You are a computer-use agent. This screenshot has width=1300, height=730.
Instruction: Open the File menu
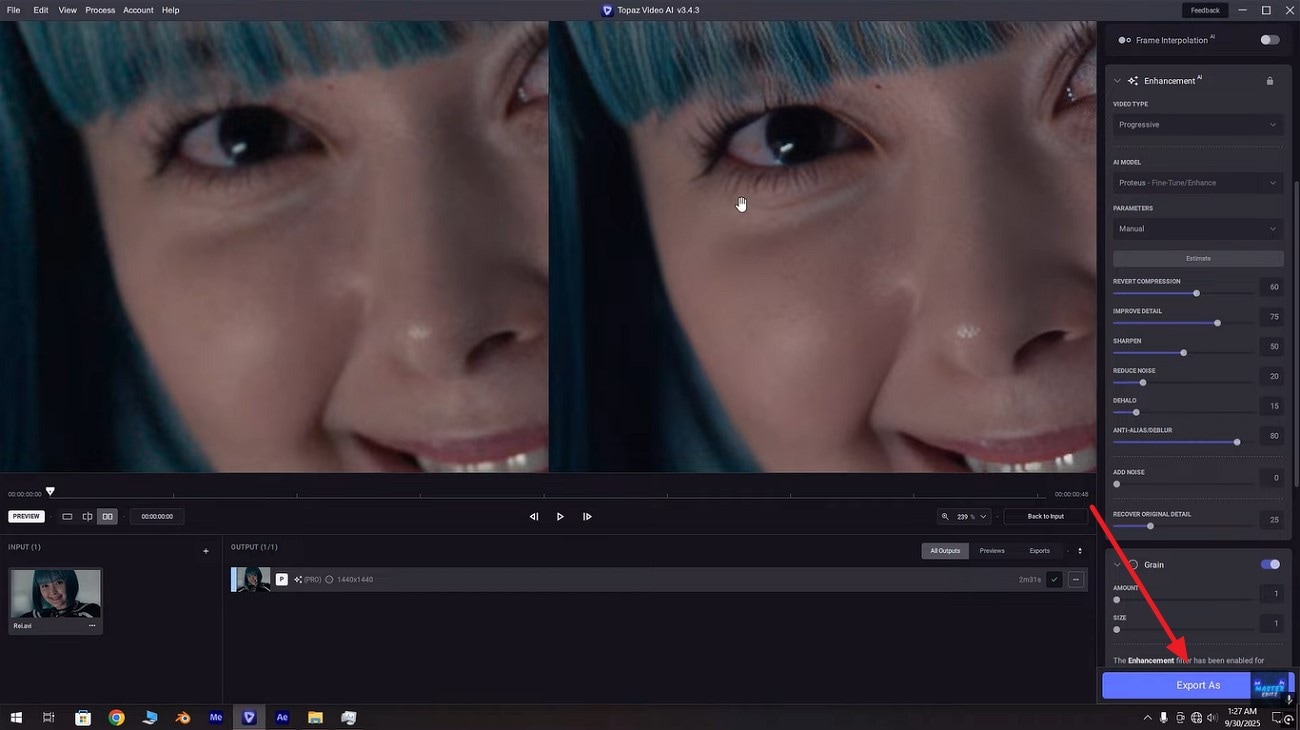click(14, 10)
